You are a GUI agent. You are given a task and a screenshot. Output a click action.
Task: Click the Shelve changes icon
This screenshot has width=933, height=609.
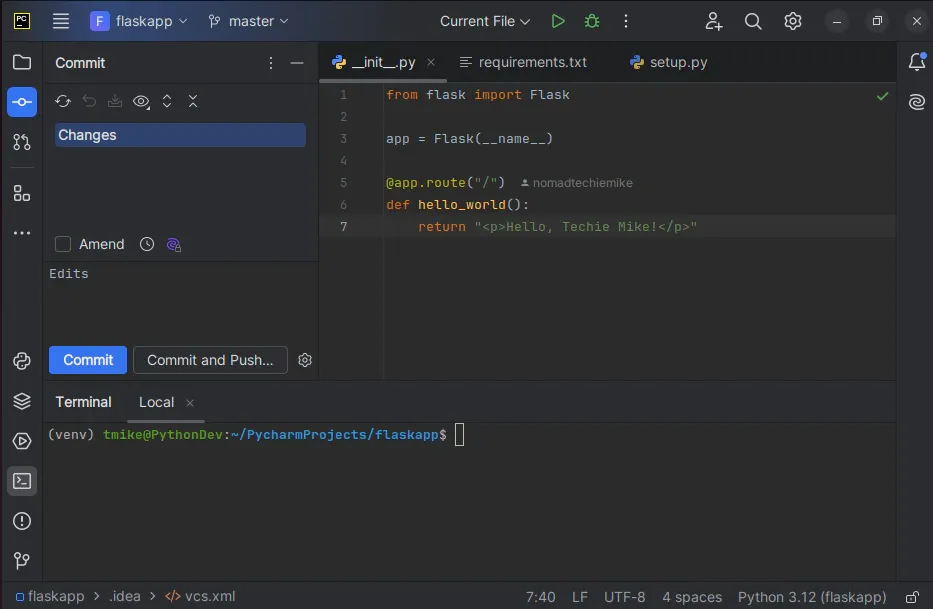115,101
